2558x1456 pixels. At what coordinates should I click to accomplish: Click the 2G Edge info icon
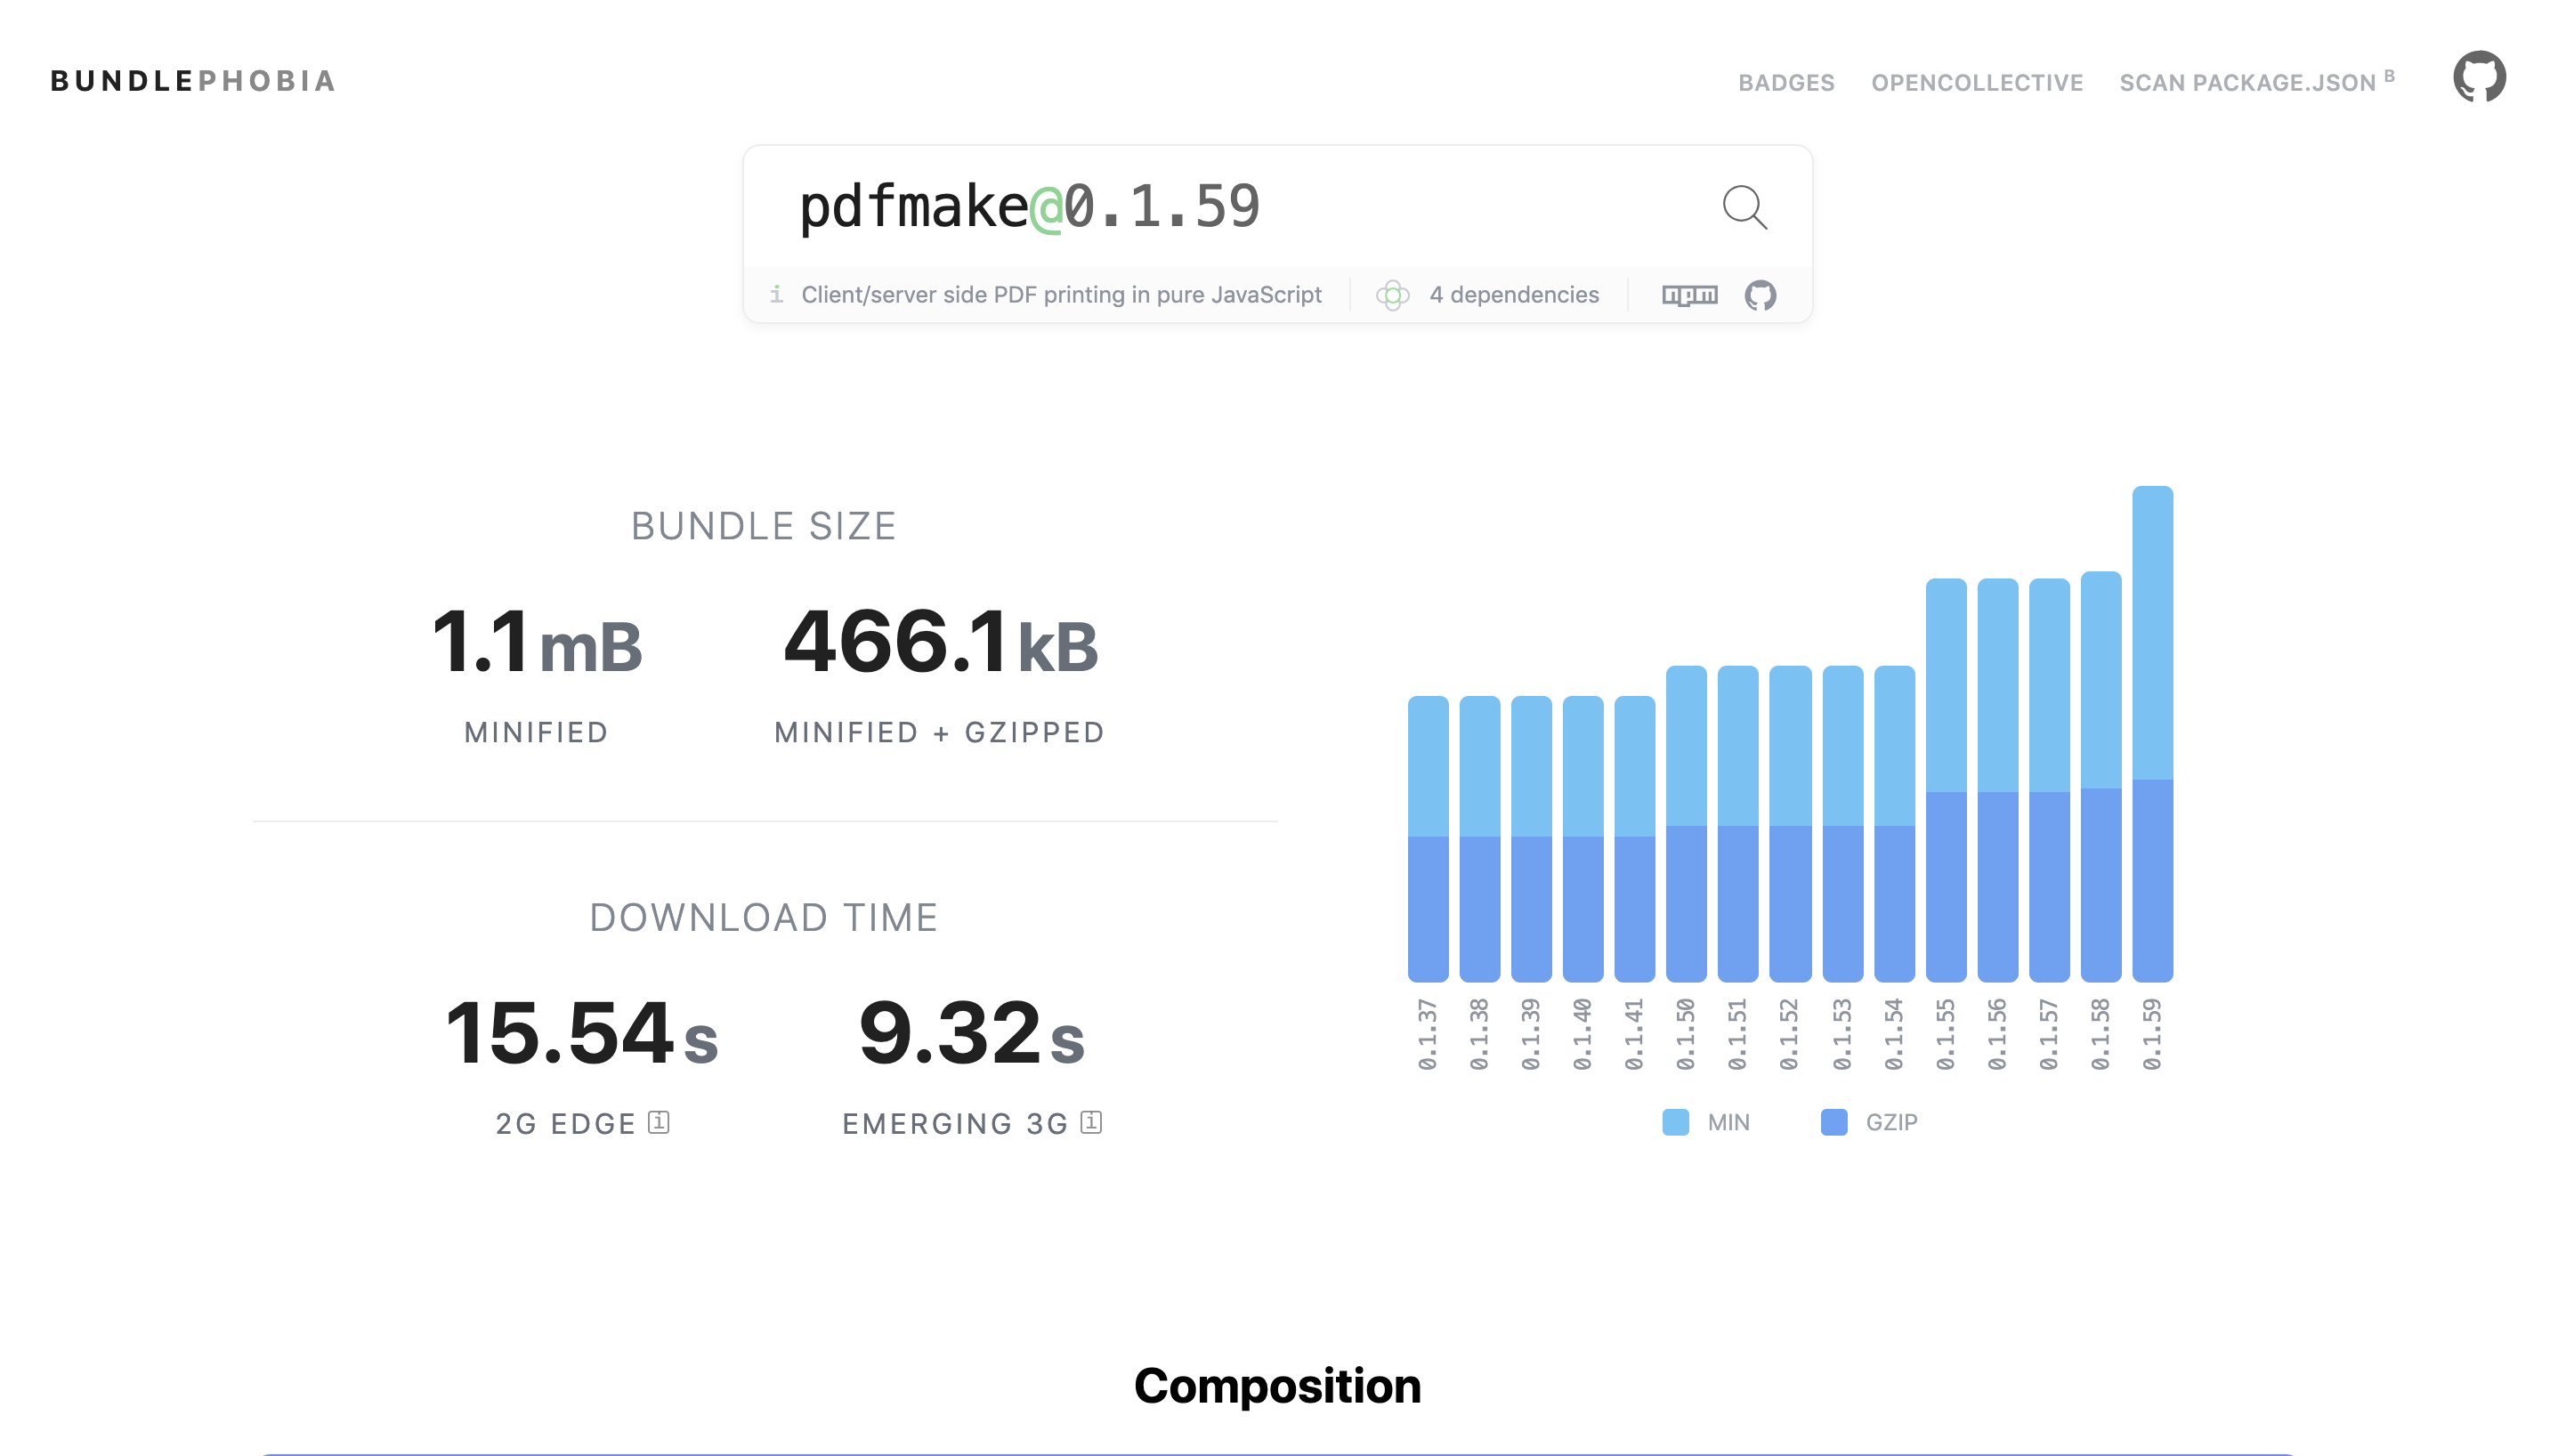[x=658, y=1122]
